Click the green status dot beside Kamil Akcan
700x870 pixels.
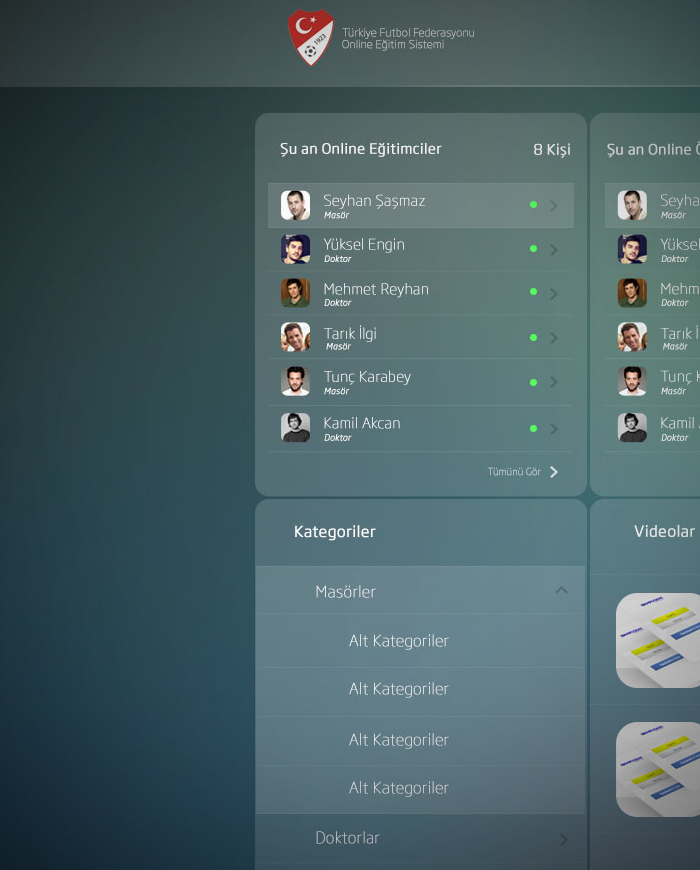click(x=533, y=428)
